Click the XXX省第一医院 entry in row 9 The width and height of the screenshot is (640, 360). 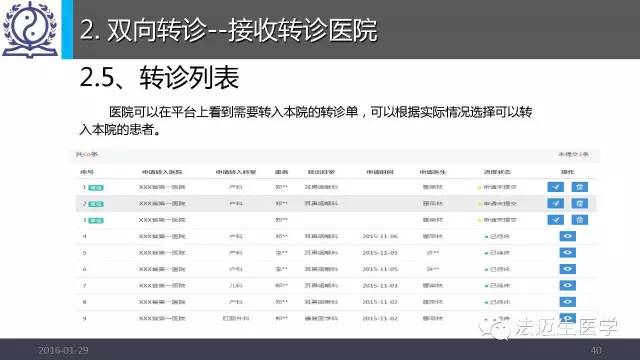coord(162,318)
